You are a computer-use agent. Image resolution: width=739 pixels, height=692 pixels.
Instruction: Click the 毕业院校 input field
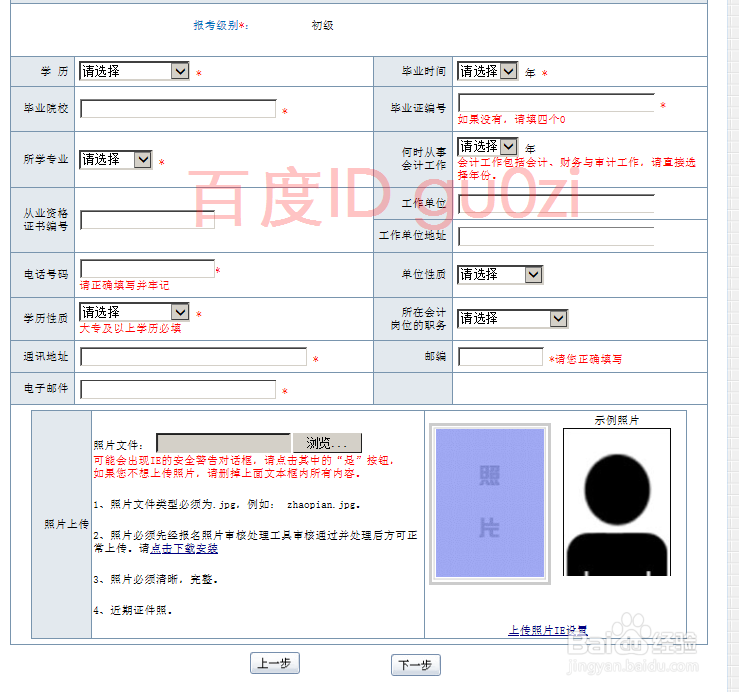(x=178, y=108)
